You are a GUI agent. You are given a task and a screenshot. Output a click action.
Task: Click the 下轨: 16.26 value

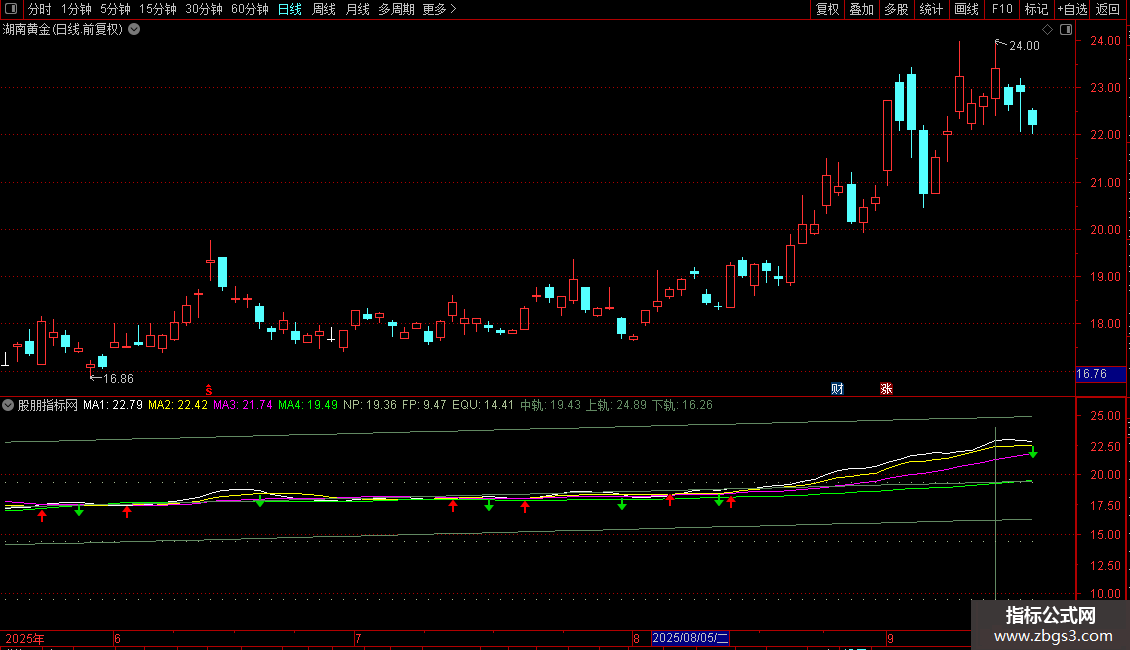click(x=682, y=405)
